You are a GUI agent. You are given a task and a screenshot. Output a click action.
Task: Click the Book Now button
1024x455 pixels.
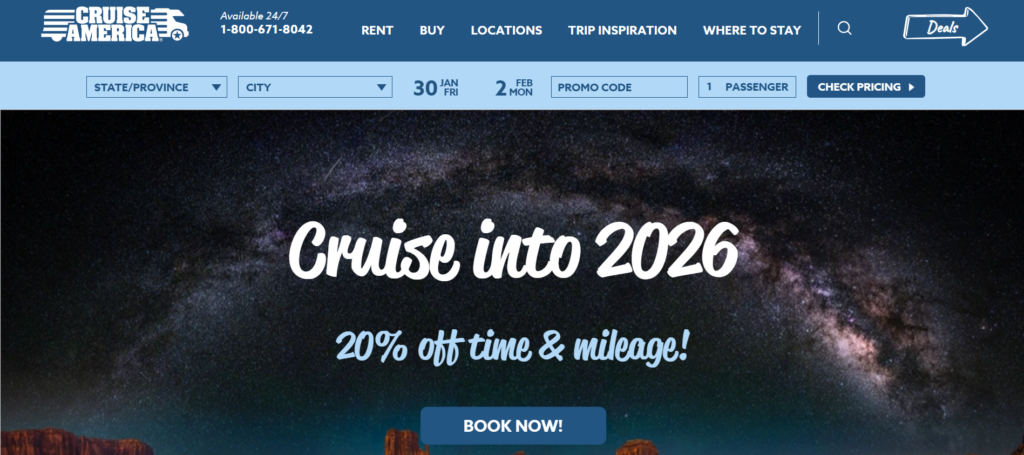[513, 426]
